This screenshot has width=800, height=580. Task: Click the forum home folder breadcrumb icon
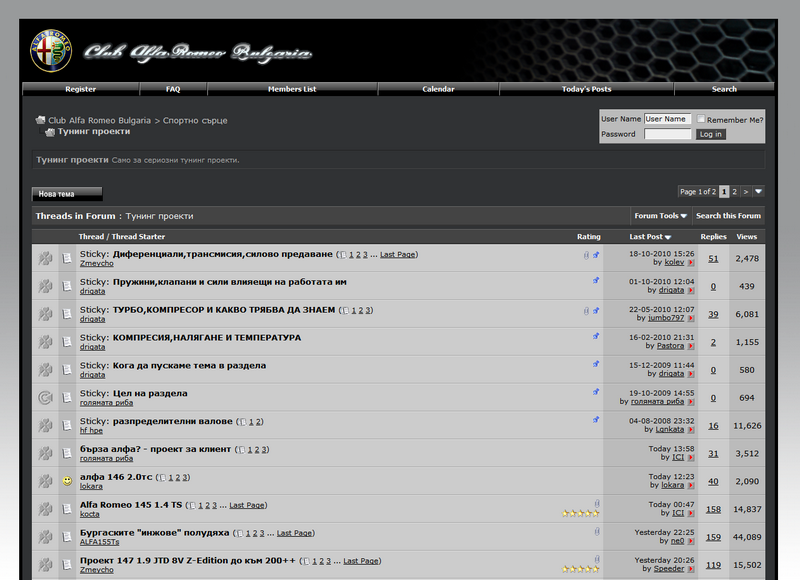click(40, 120)
